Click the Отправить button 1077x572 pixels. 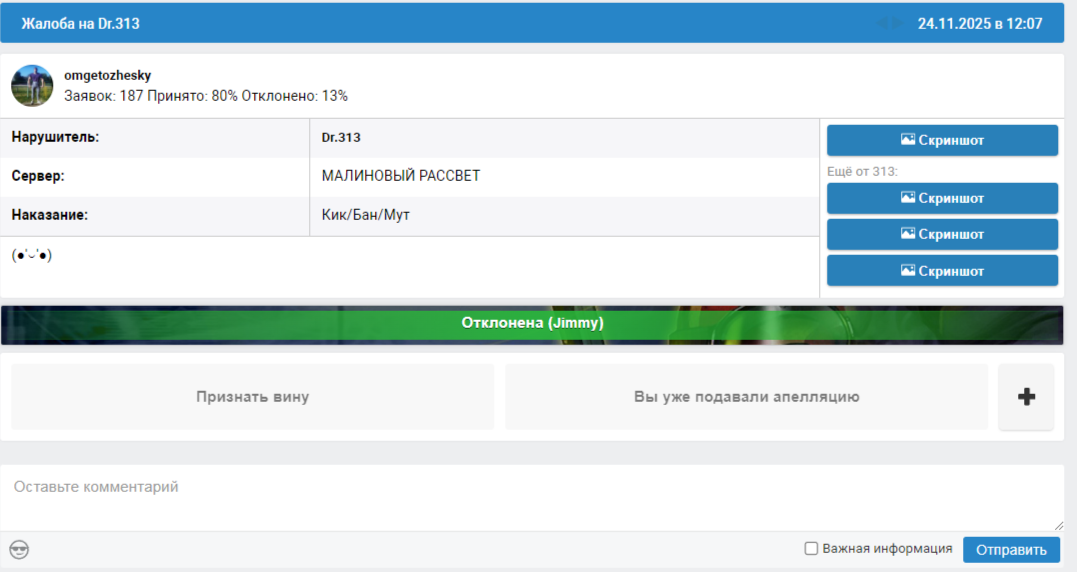[x=1011, y=549]
